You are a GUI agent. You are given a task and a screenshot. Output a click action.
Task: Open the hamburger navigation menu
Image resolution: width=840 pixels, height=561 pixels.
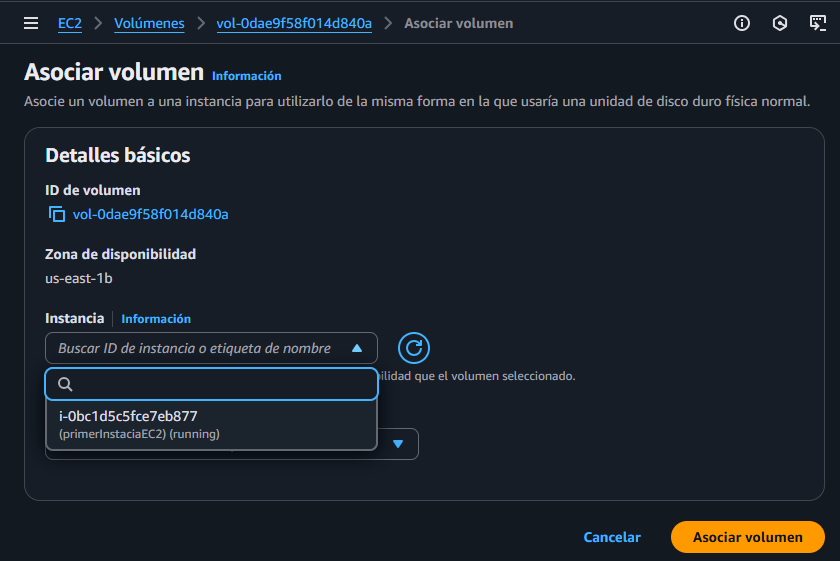tap(31, 23)
